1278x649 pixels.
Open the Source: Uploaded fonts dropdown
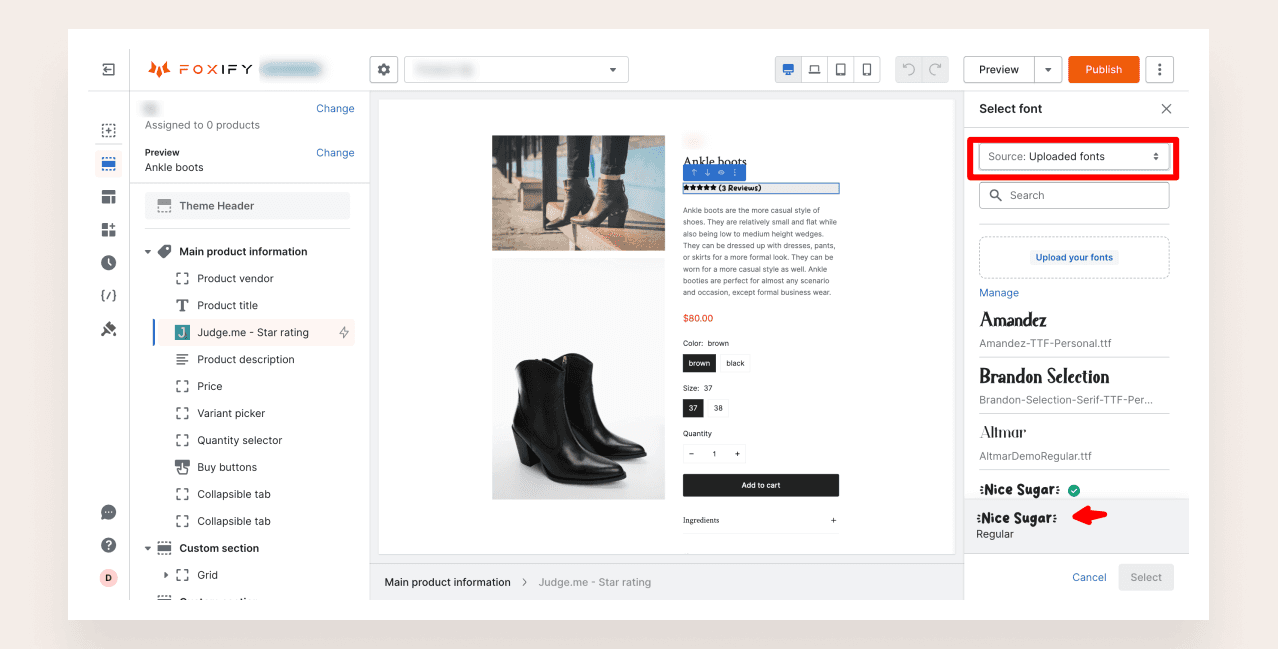pyautogui.click(x=1073, y=157)
